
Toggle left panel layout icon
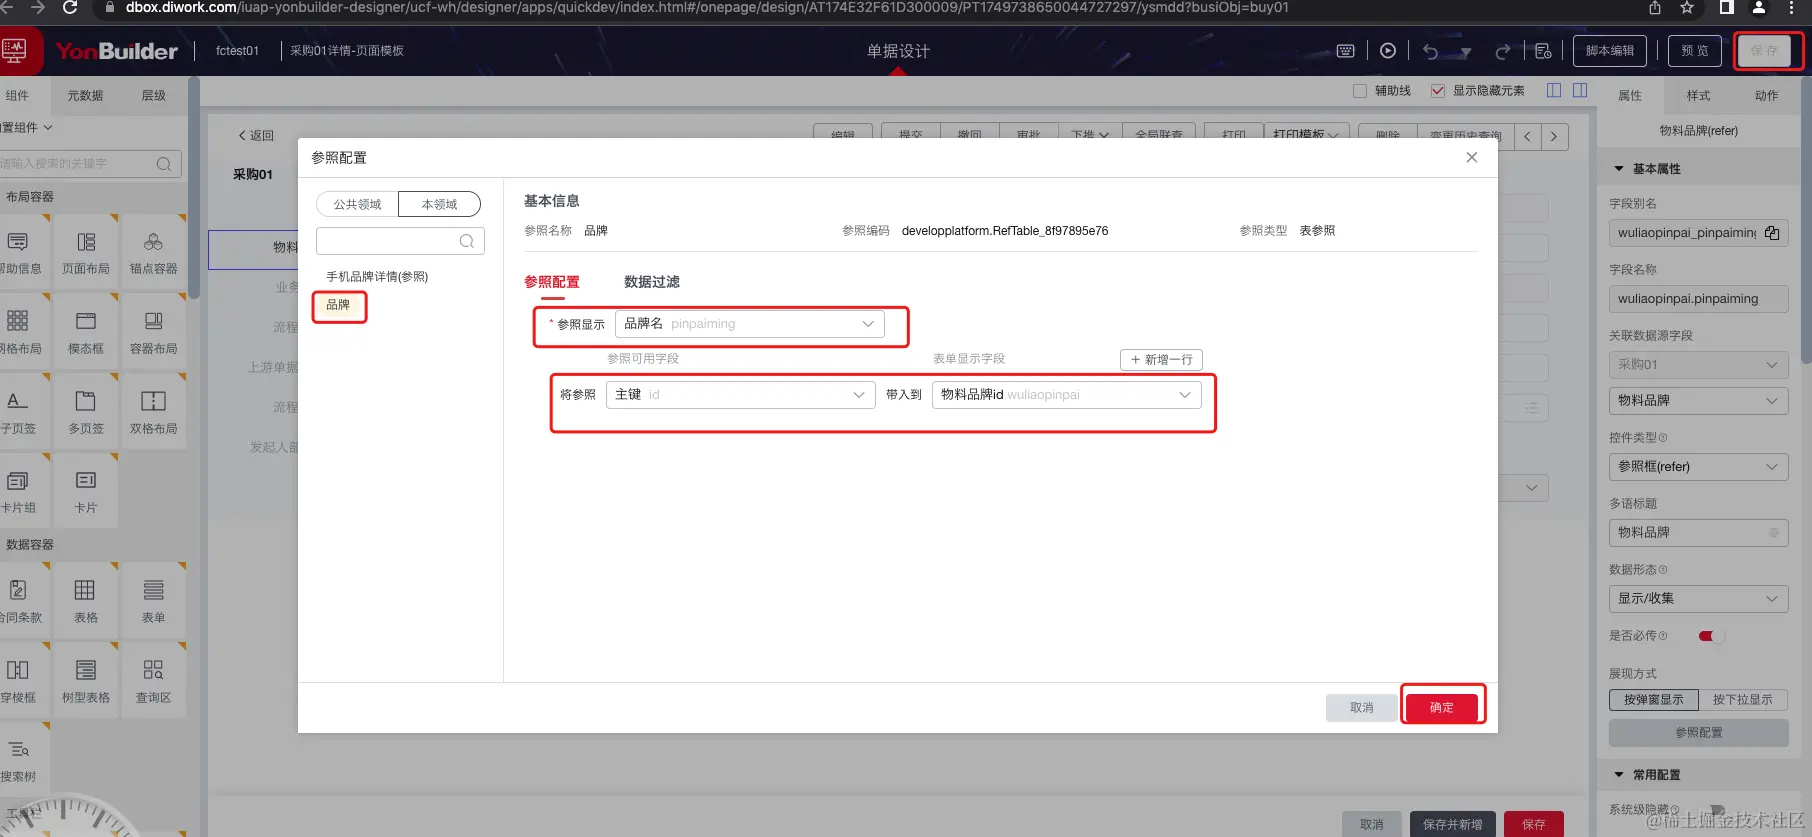(1554, 90)
